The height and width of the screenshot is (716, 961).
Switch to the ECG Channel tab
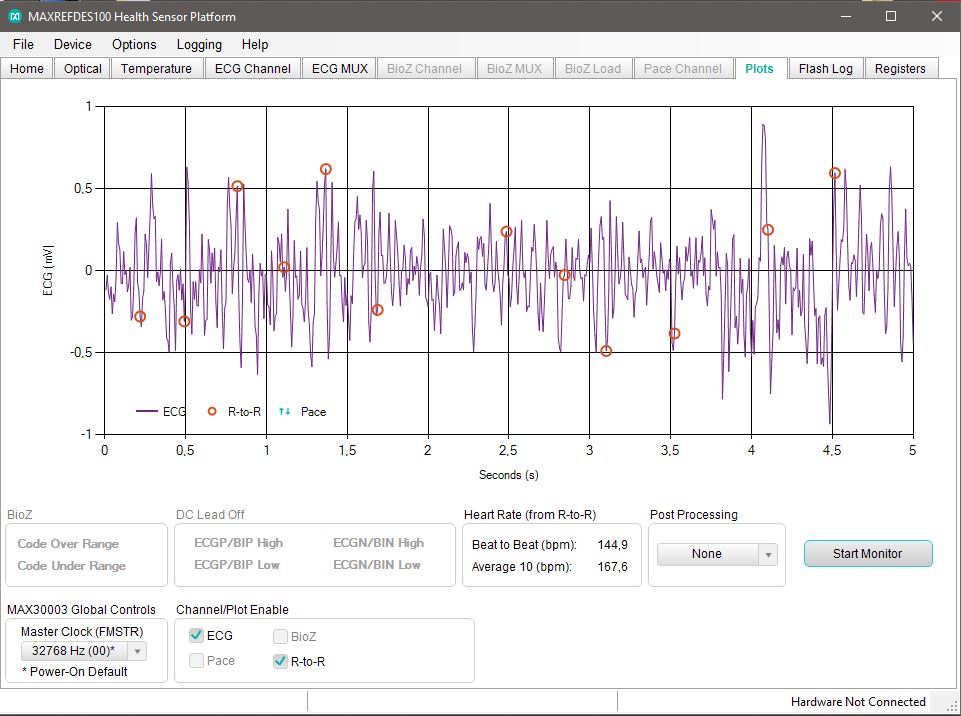tap(252, 68)
